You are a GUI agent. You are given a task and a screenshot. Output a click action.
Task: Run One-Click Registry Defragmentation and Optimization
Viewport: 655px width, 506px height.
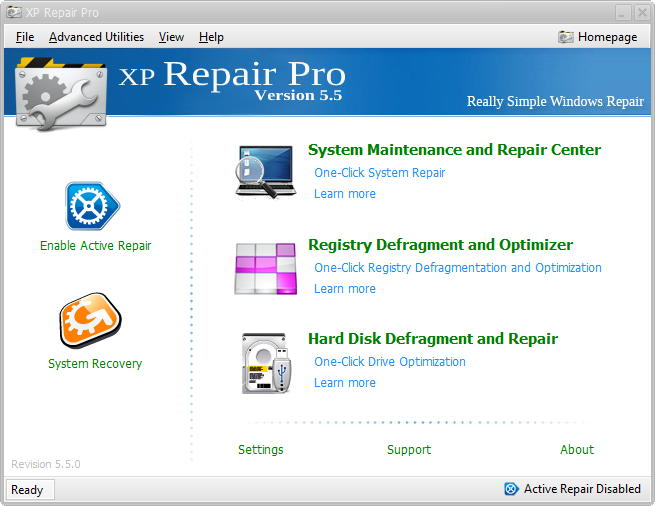[x=458, y=268]
